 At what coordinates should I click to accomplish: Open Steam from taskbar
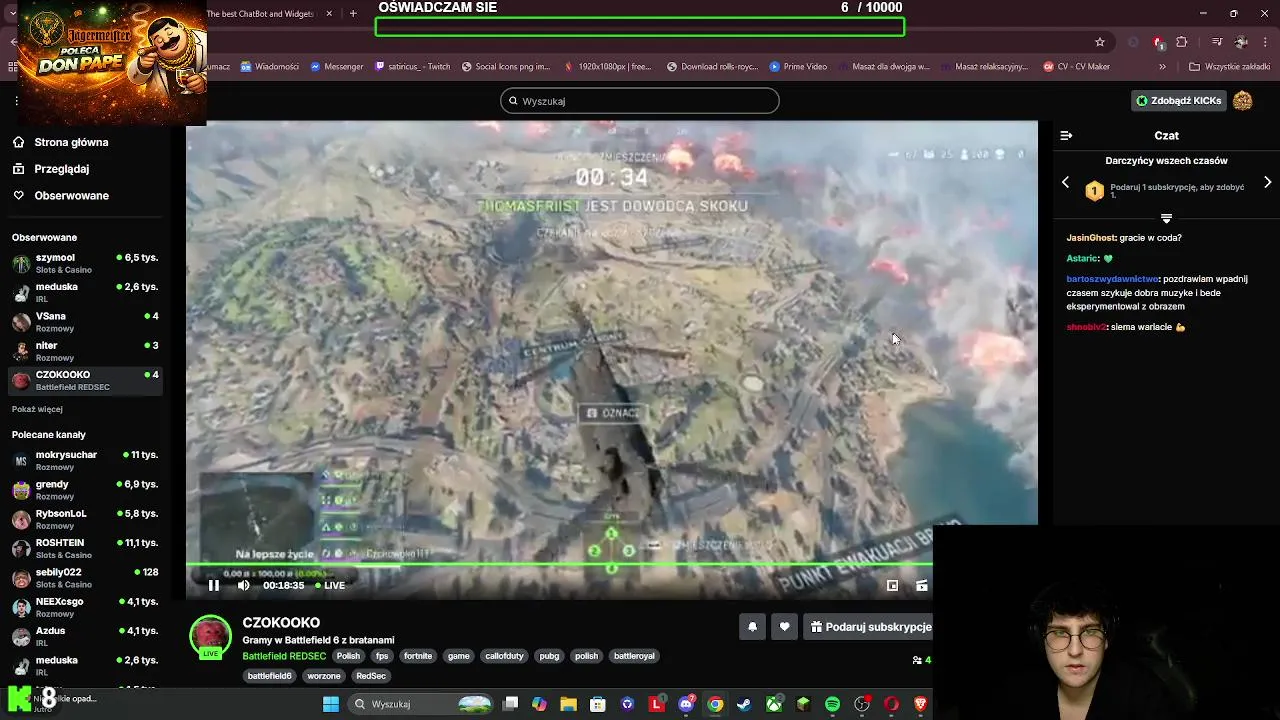744,704
